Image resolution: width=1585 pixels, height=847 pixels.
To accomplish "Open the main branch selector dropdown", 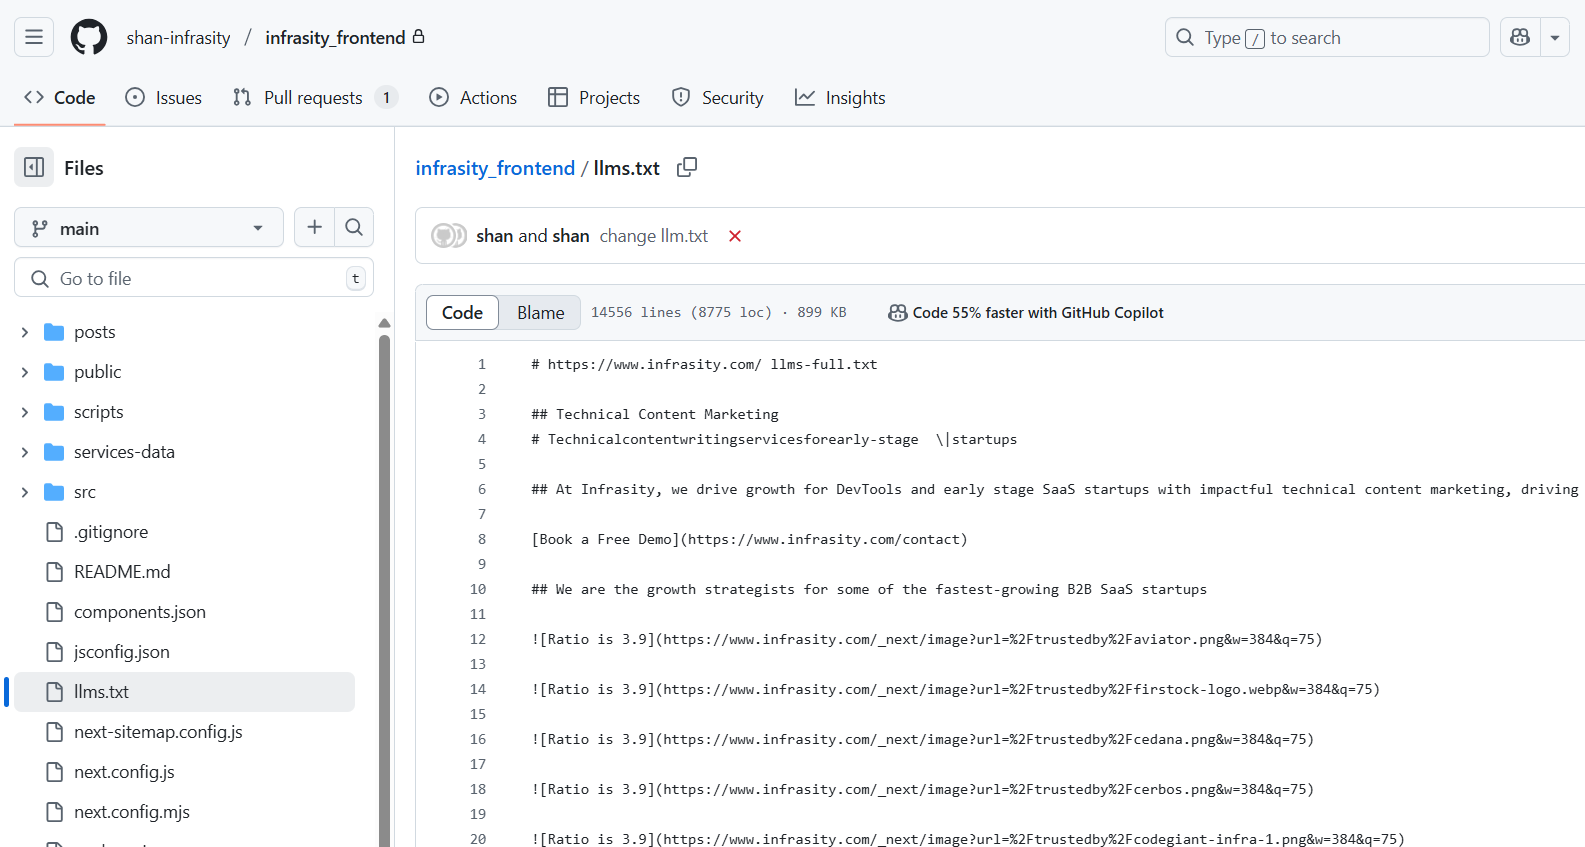I will click(x=149, y=227).
